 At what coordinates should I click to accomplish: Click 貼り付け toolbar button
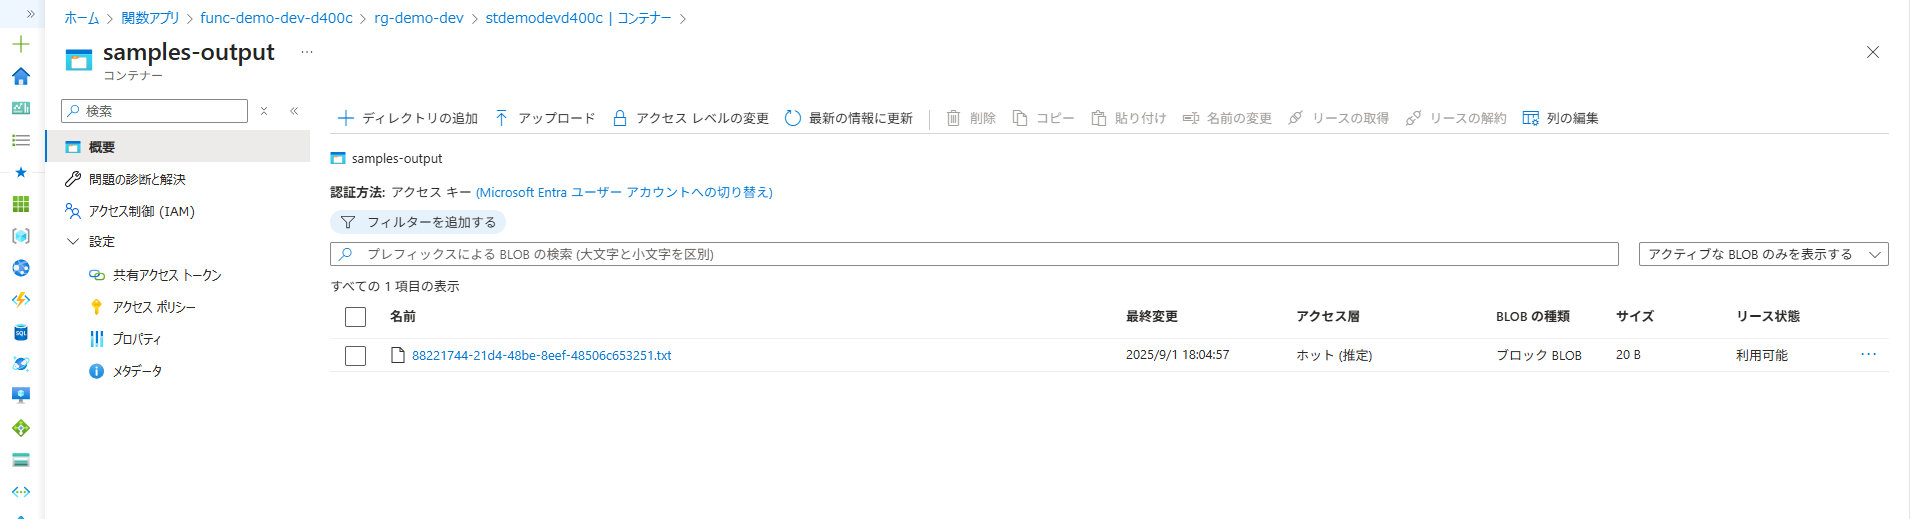tap(1128, 118)
